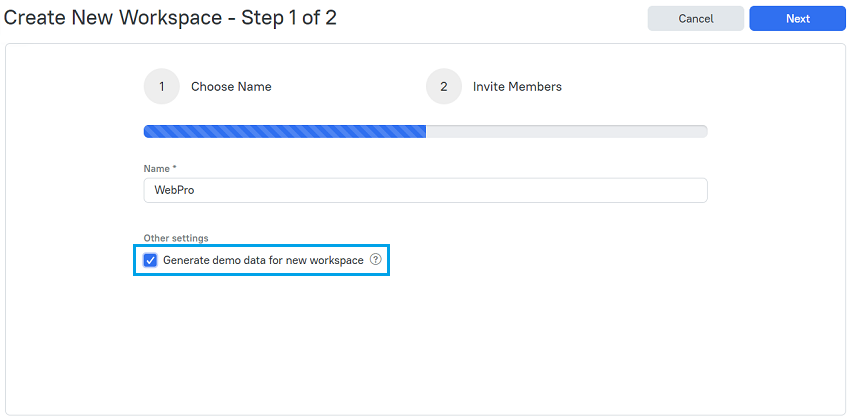Click the Next button
The height and width of the screenshot is (418, 850).
click(797, 18)
